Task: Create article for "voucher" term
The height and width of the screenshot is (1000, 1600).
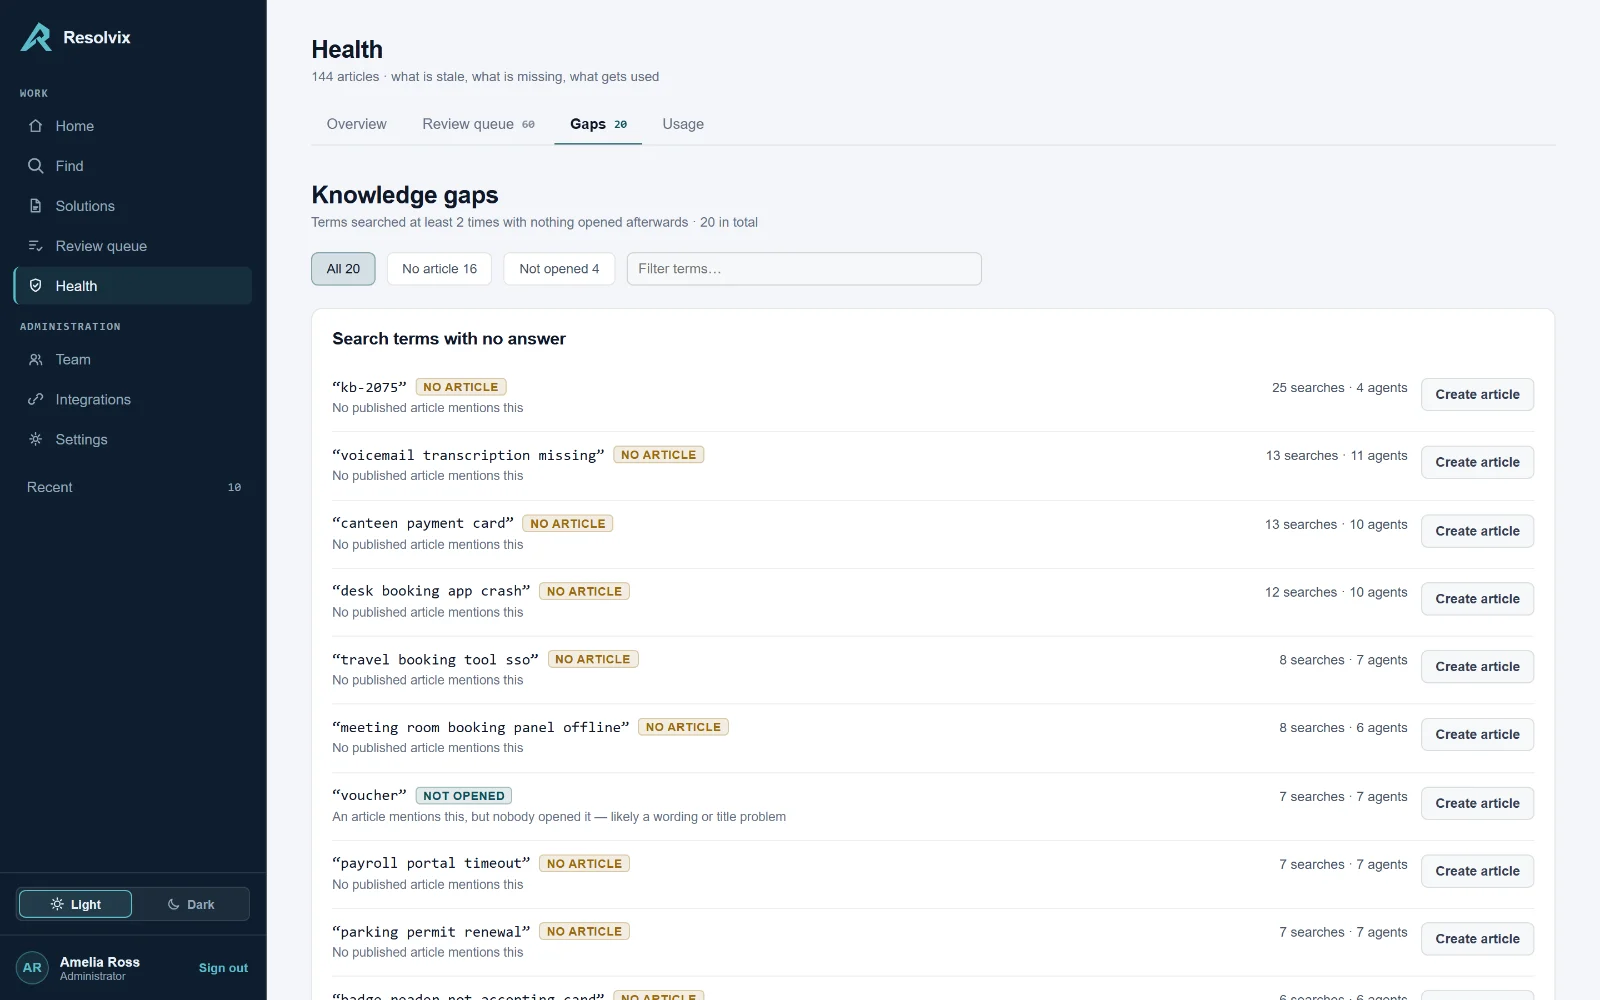Action: coord(1477,804)
